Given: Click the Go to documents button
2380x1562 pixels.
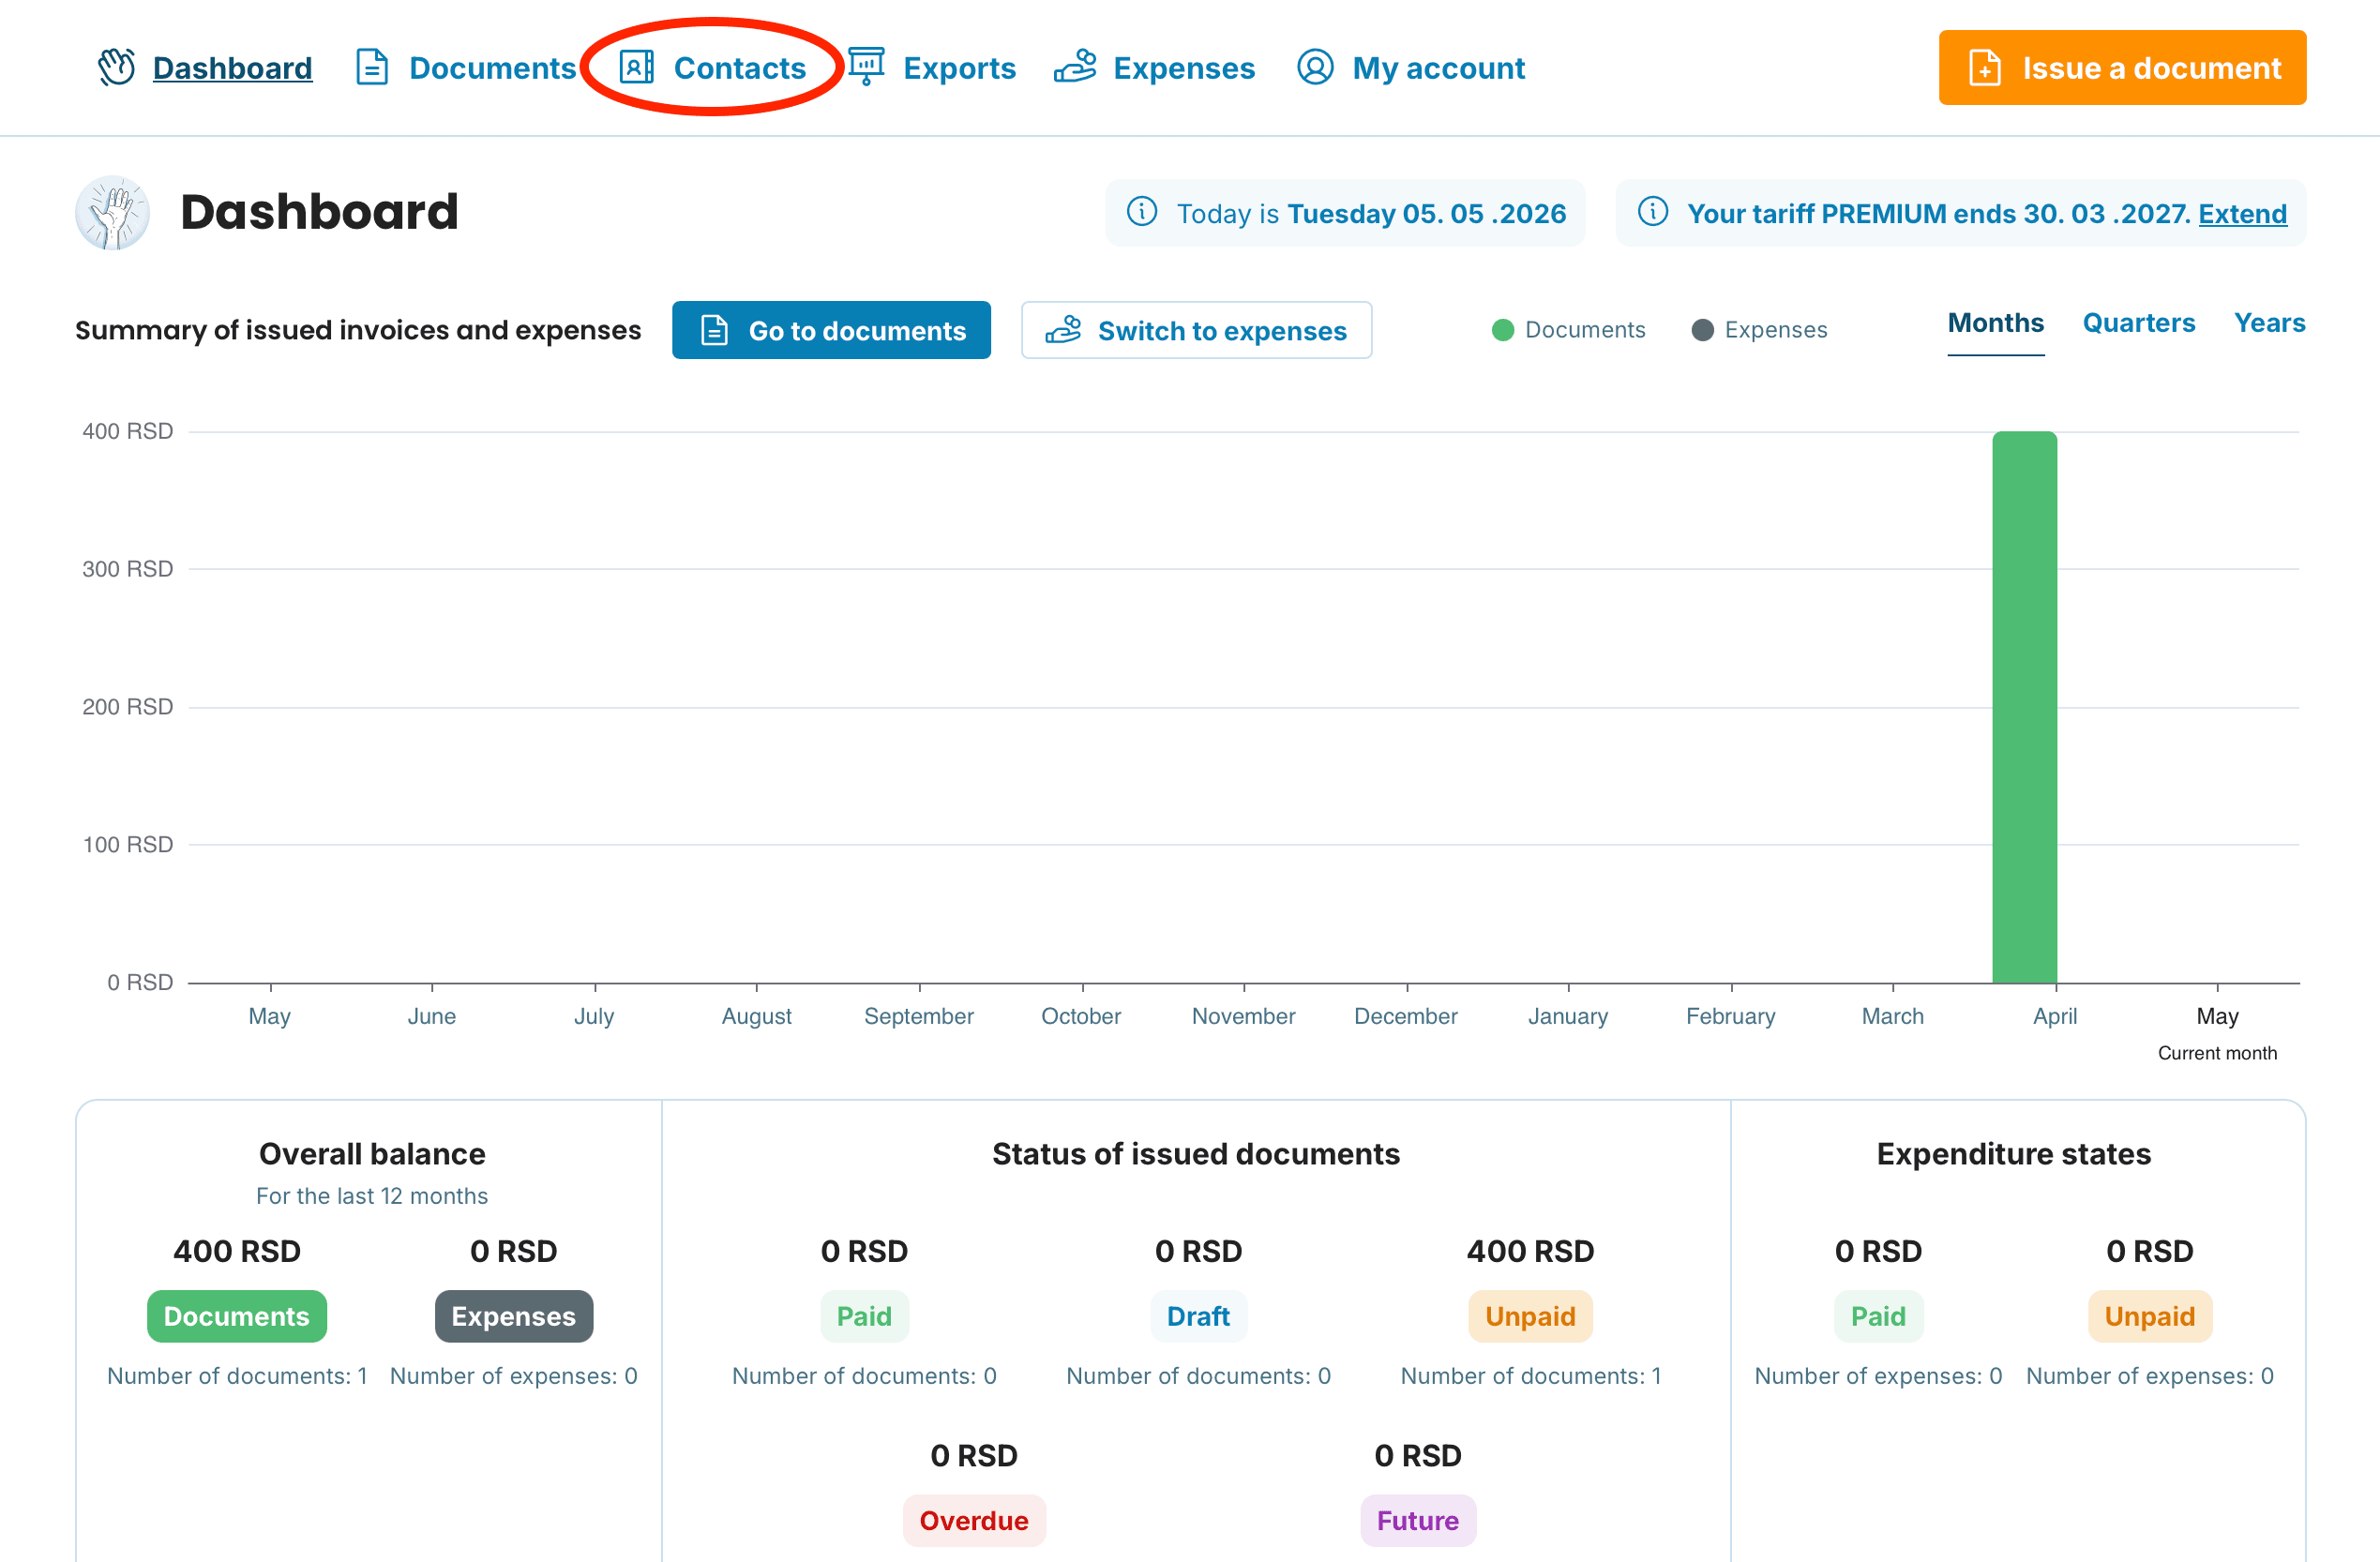Looking at the screenshot, I should tap(831, 330).
